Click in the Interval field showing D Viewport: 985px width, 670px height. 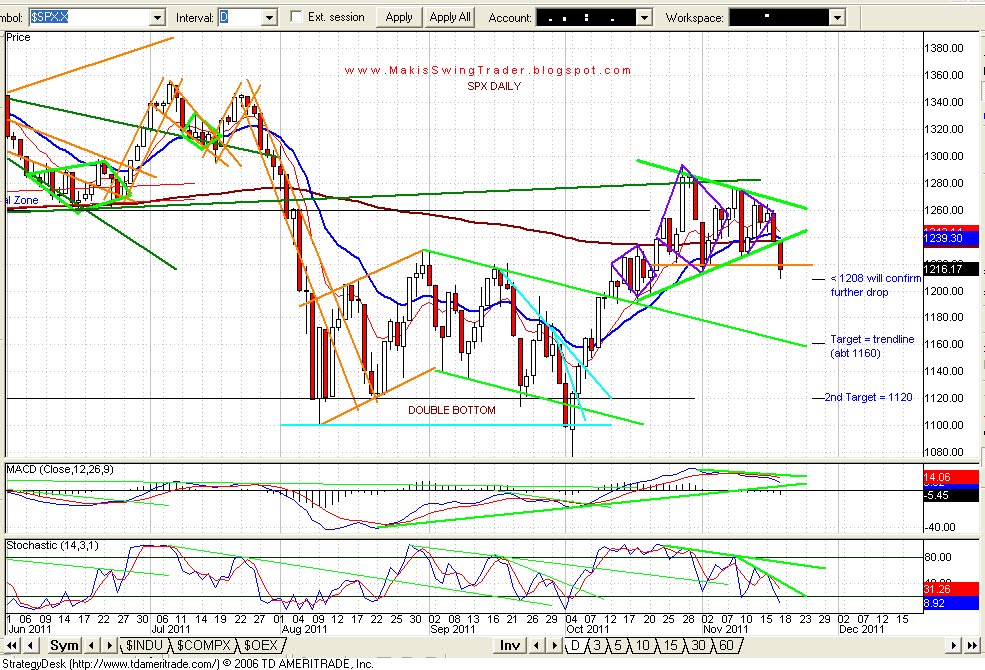point(240,18)
